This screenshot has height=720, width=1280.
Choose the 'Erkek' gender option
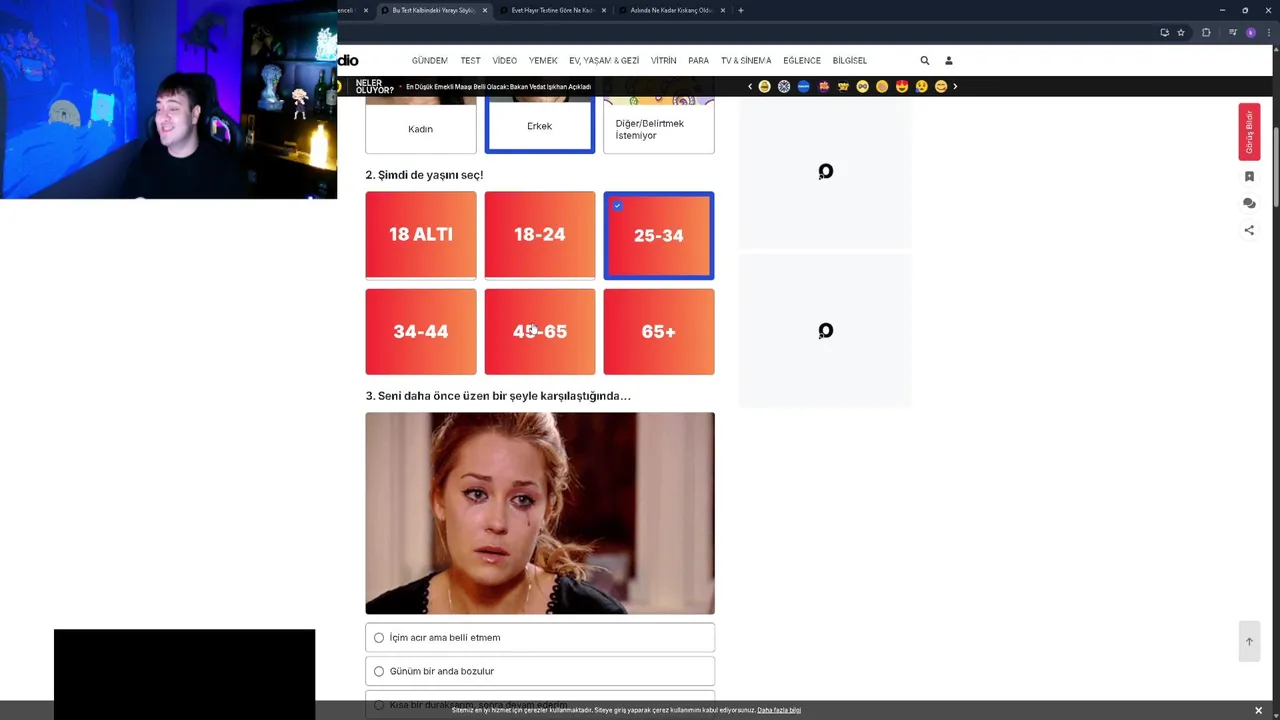539,126
